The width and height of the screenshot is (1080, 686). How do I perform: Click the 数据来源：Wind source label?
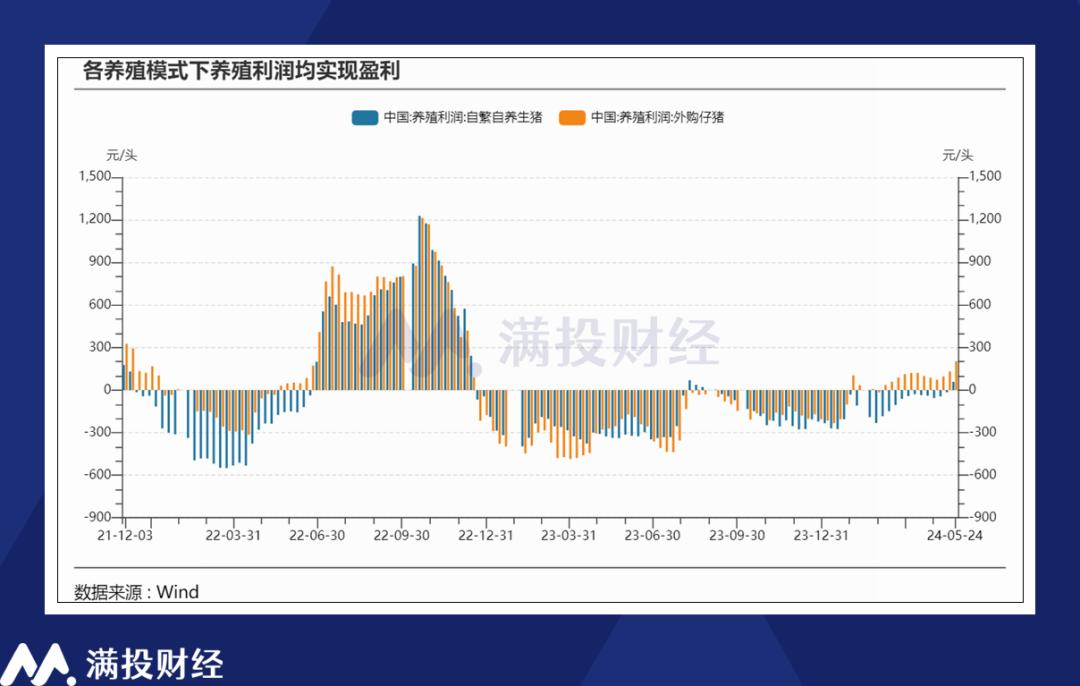pyautogui.click(x=136, y=592)
